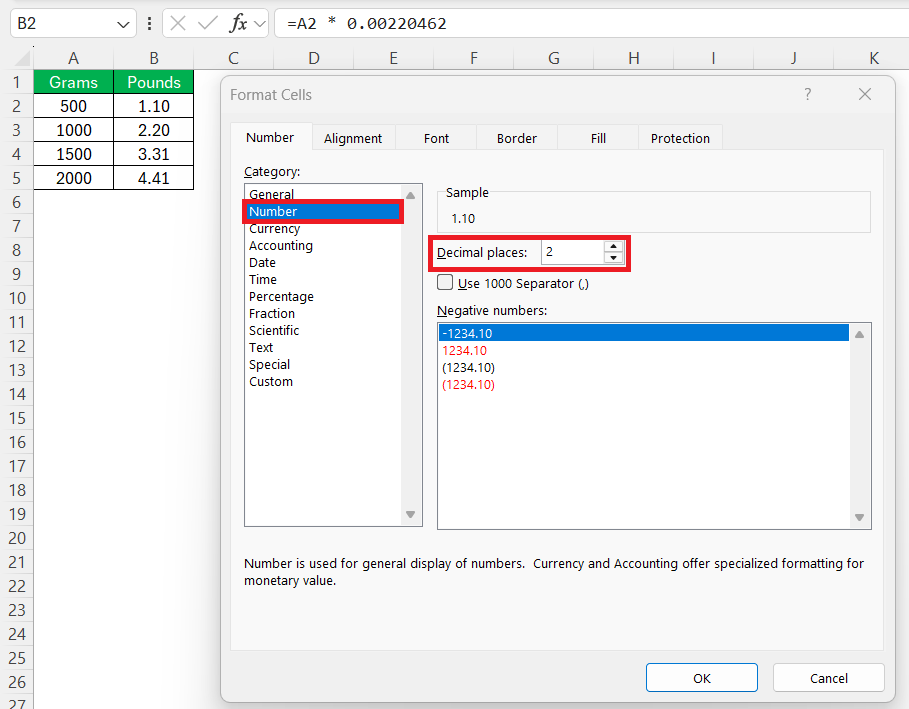Click the Pounds header cell
This screenshot has height=709, width=909.
154,82
